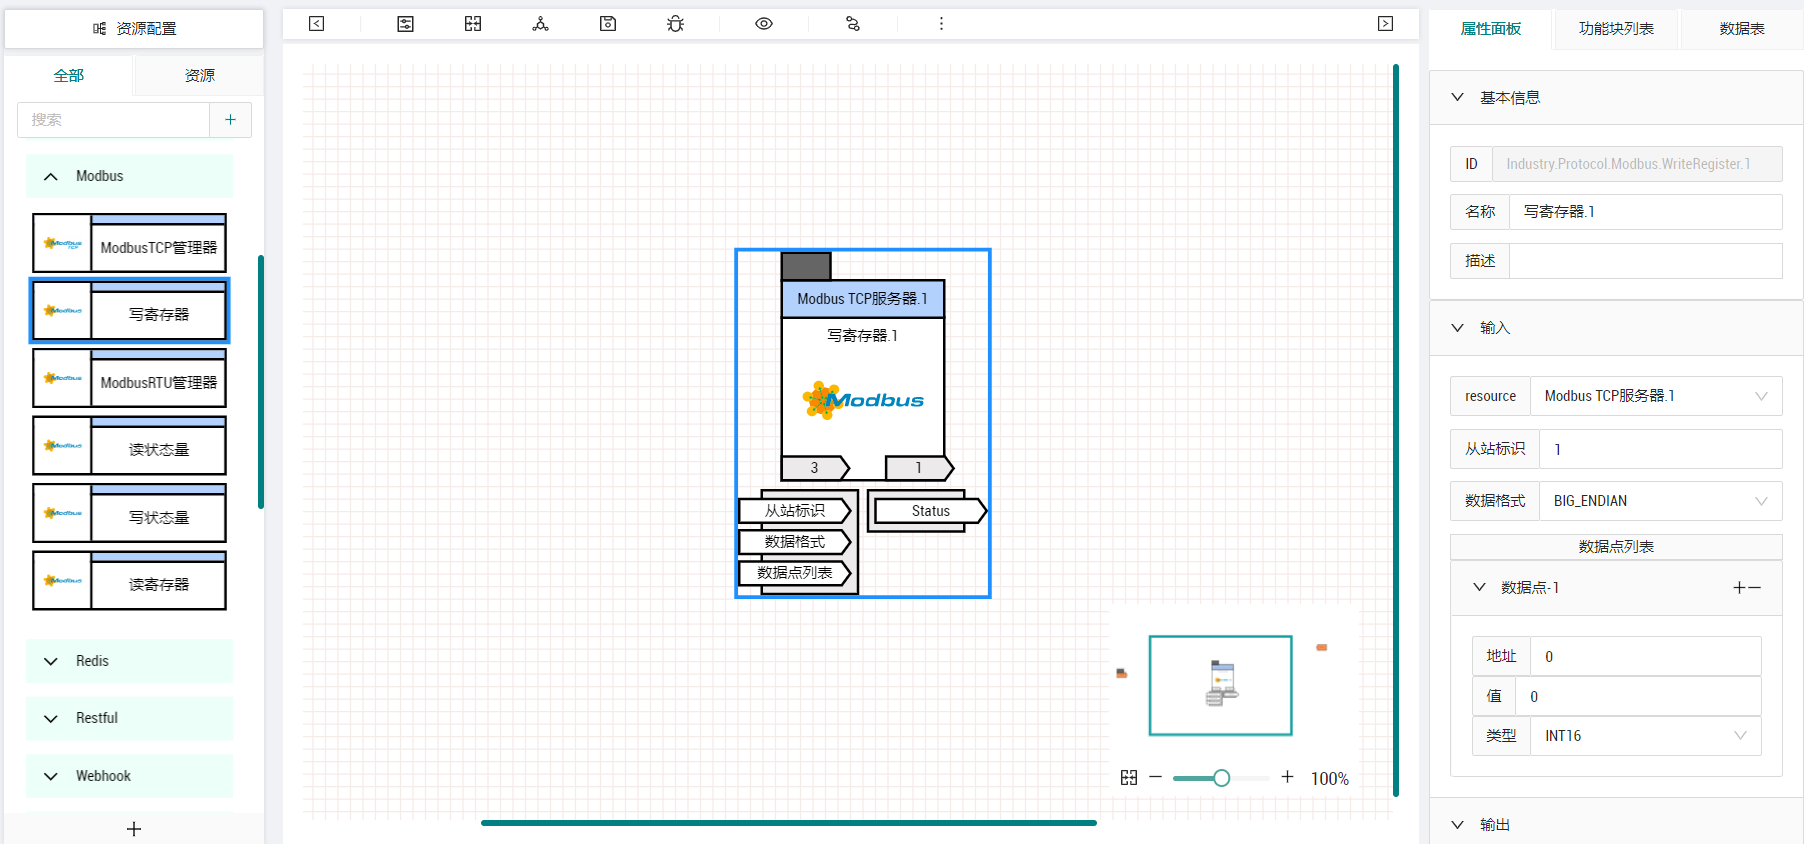Click the 数据点列表 header in the properties panel
This screenshot has height=844, width=1804.
pyautogui.click(x=1616, y=547)
